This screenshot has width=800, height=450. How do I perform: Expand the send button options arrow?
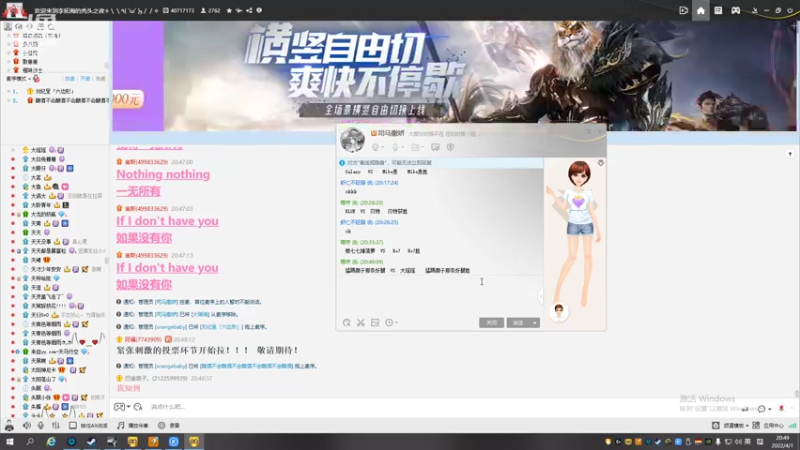(x=535, y=322)
